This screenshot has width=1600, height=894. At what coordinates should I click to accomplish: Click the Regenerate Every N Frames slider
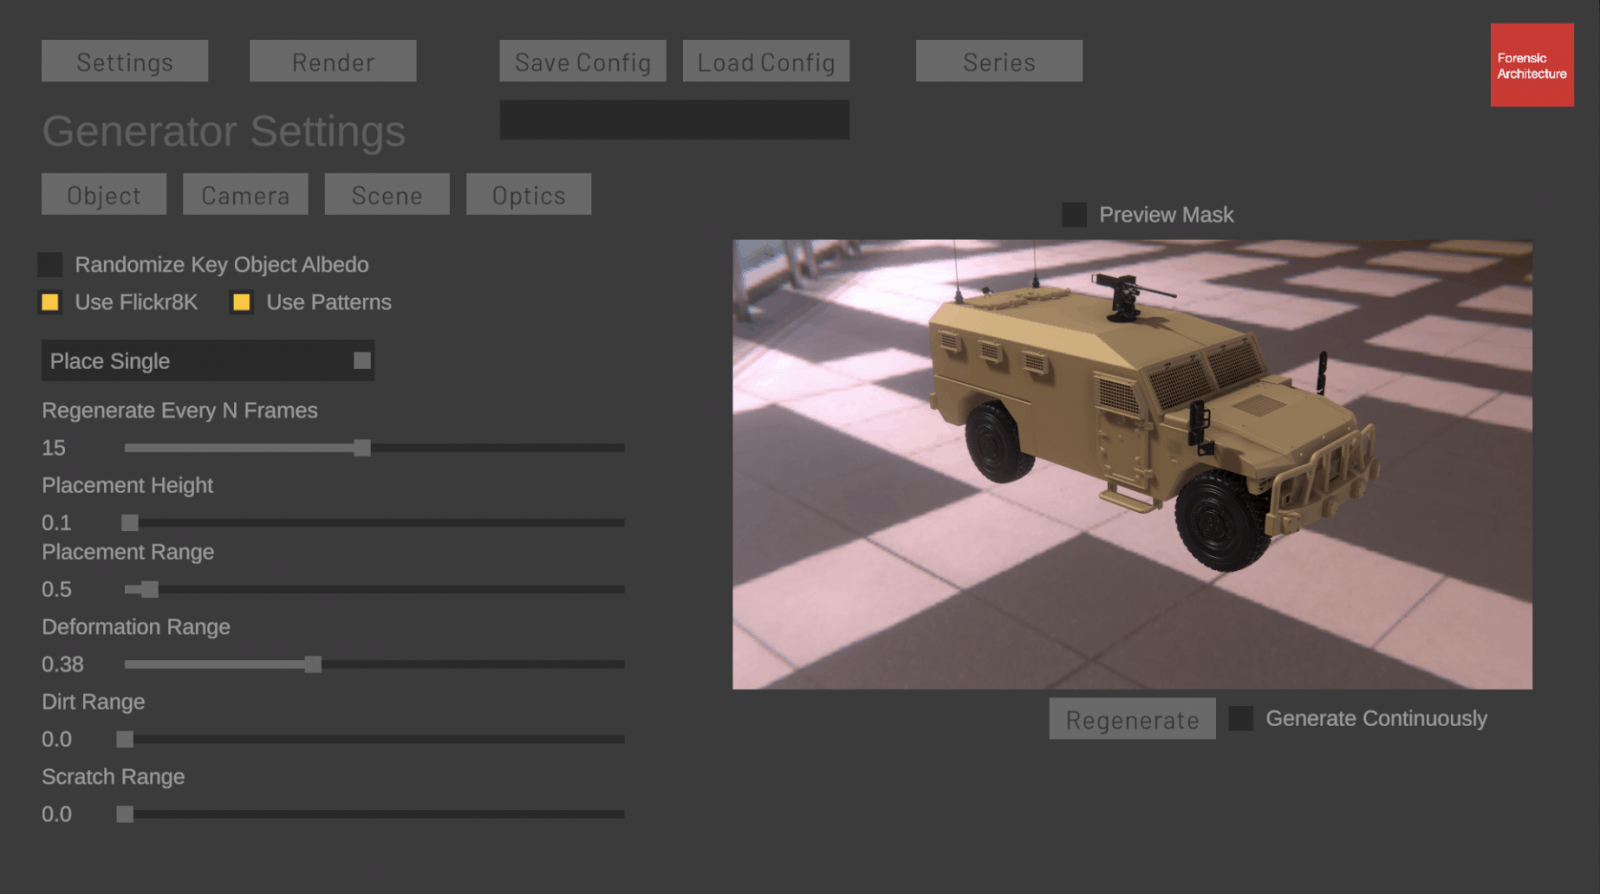coord(375,448)
